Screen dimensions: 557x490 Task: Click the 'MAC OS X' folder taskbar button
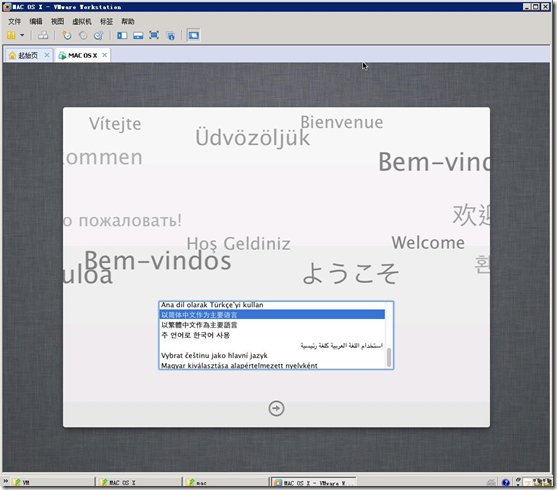tap(140, 483)
